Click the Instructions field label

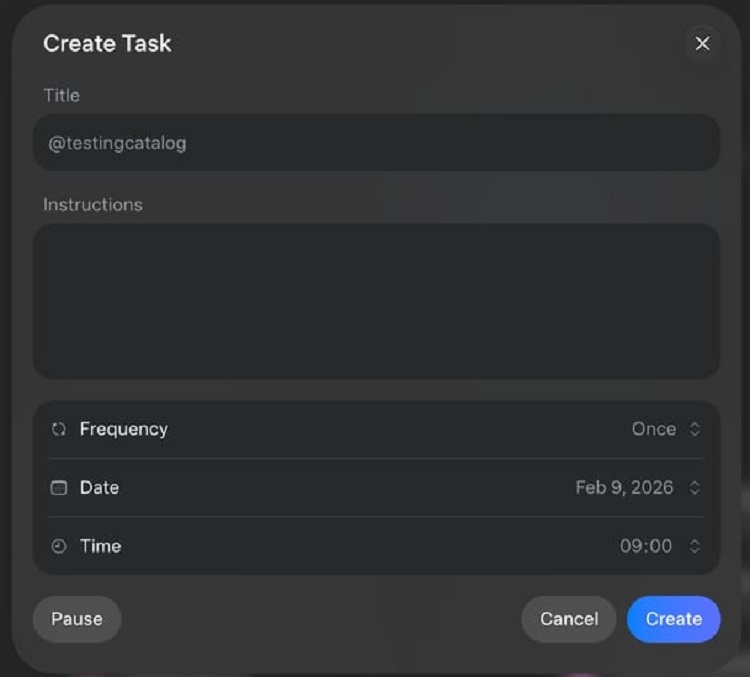tap(93, 204)
